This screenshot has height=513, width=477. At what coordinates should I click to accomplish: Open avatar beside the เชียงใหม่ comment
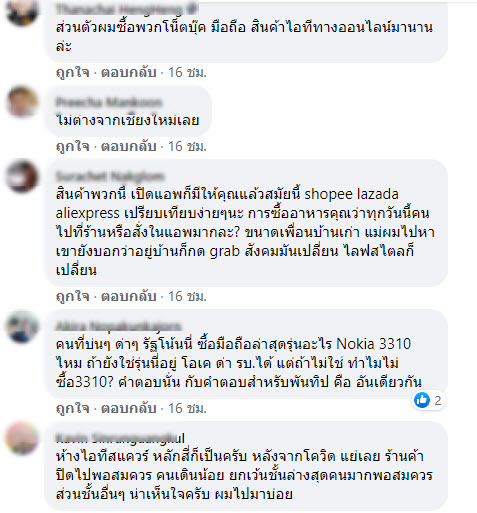tap(22, 101)
